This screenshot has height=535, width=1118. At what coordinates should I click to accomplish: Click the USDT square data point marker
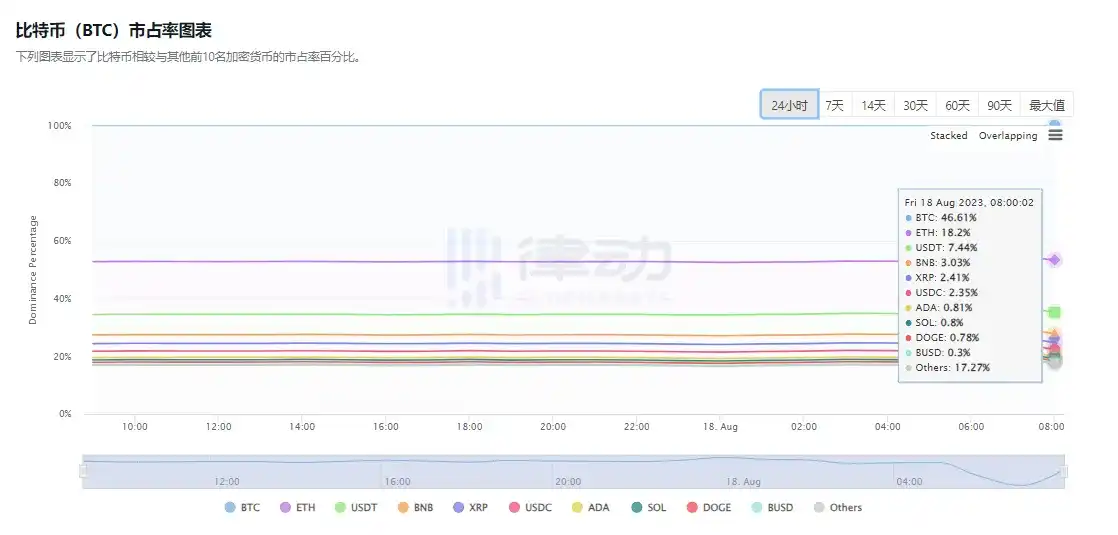[x=1055, y=312]
